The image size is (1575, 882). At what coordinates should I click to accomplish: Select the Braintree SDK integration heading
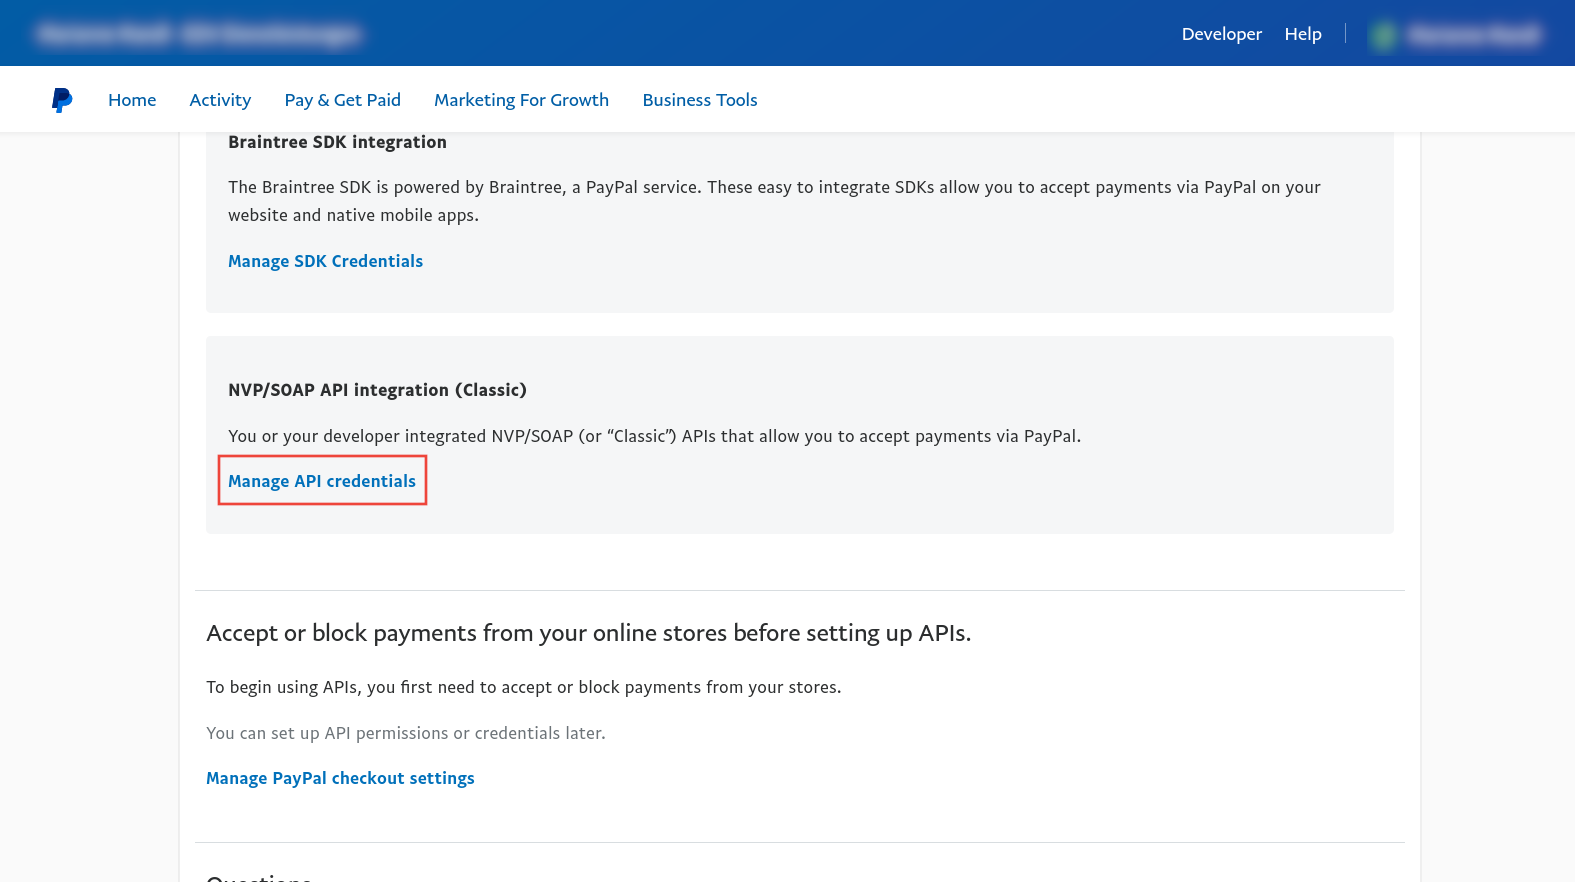[337, 142]
